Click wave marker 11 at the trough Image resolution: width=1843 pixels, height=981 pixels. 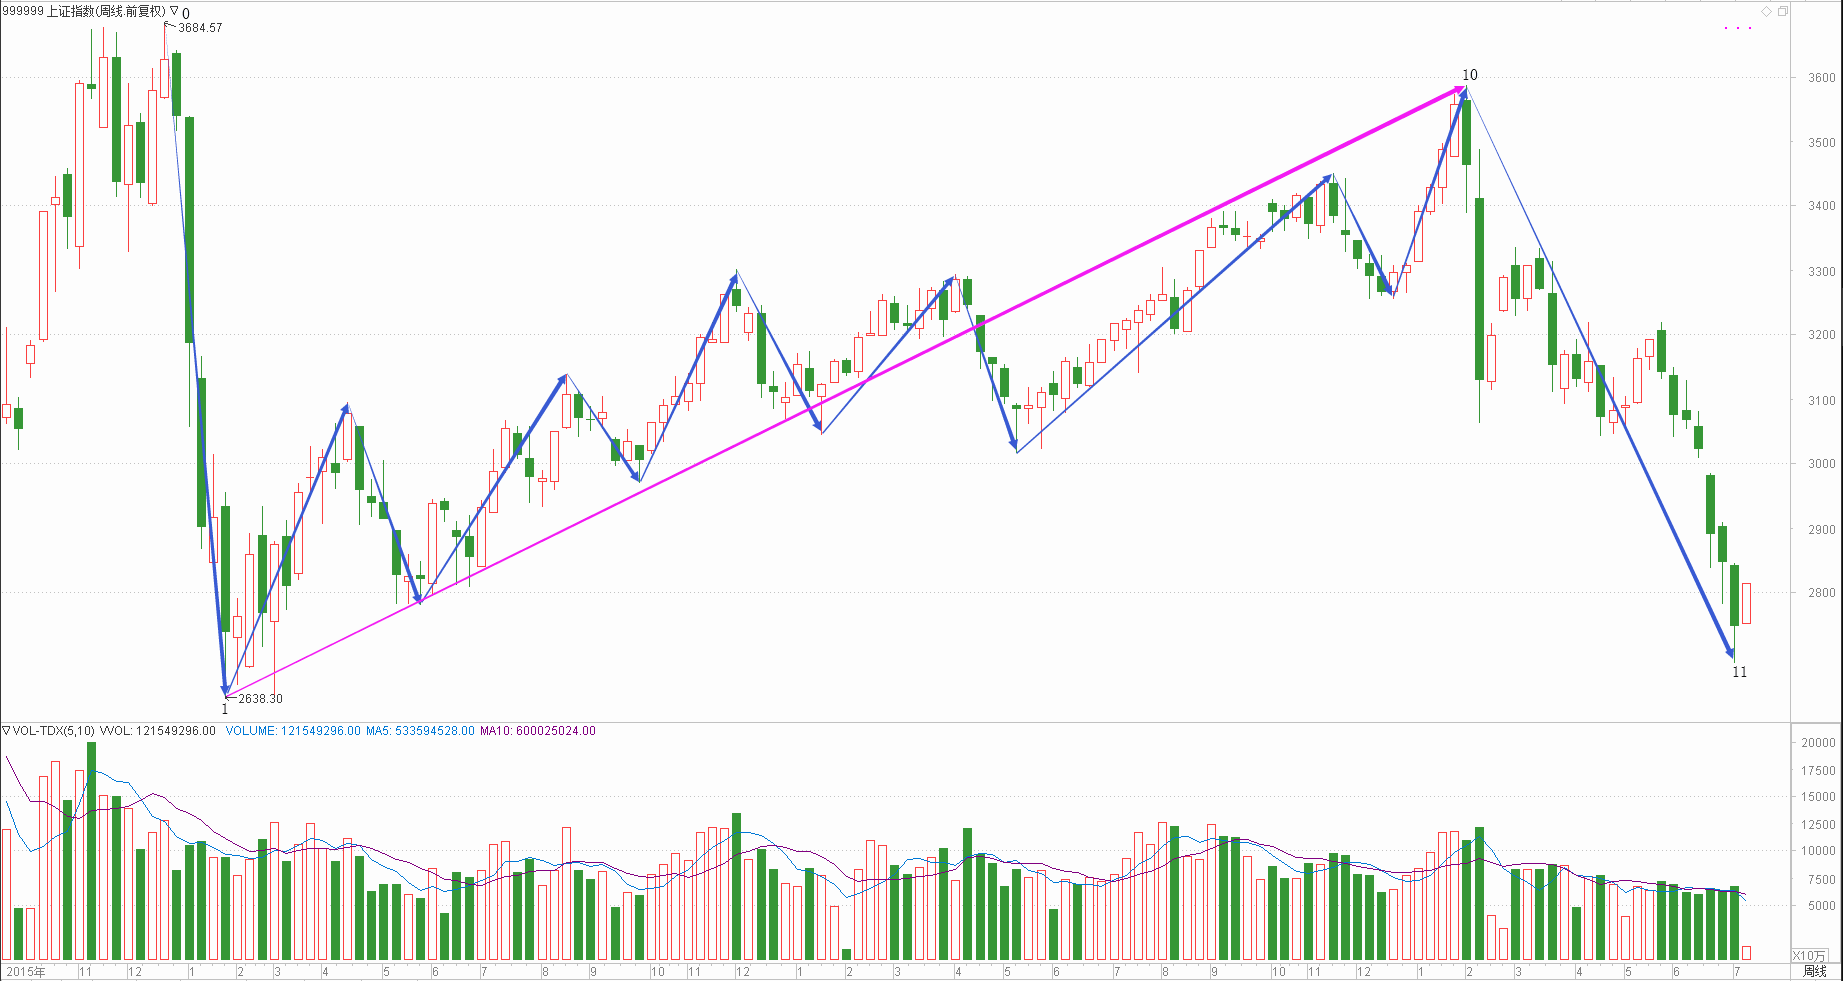click(x=1739, y=672)
